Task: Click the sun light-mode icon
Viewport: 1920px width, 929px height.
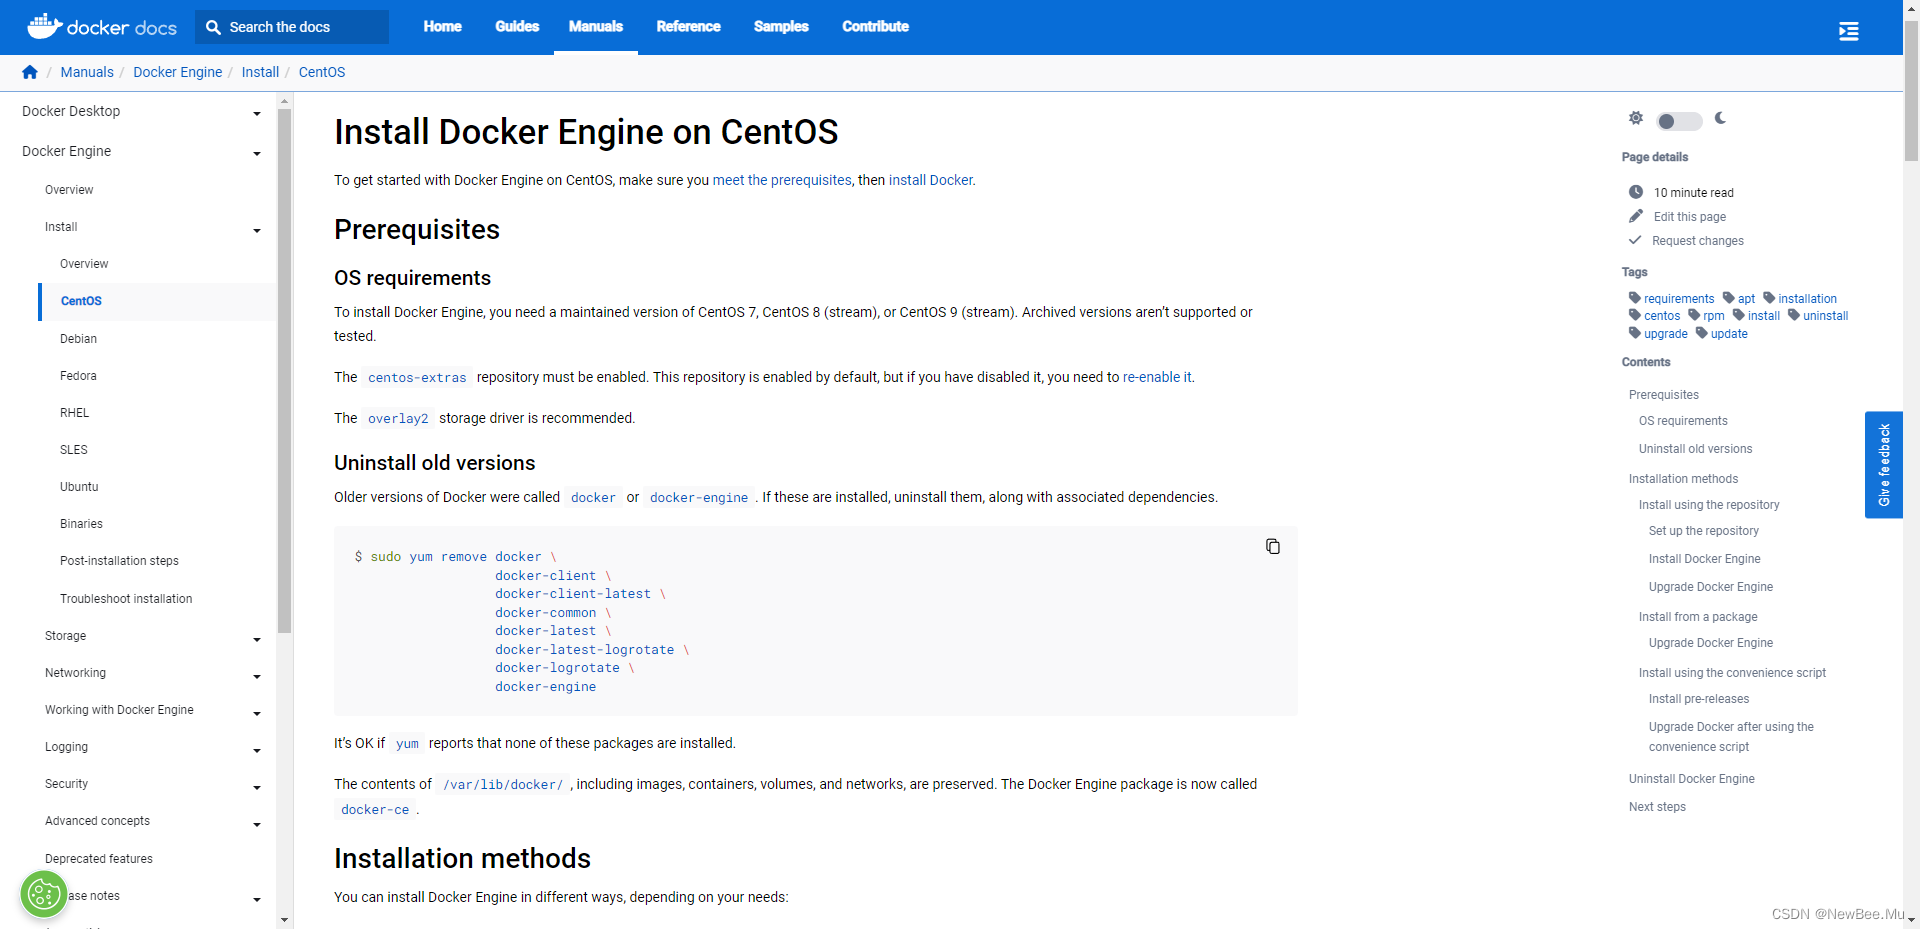Action: click(x=1636, y=118)
